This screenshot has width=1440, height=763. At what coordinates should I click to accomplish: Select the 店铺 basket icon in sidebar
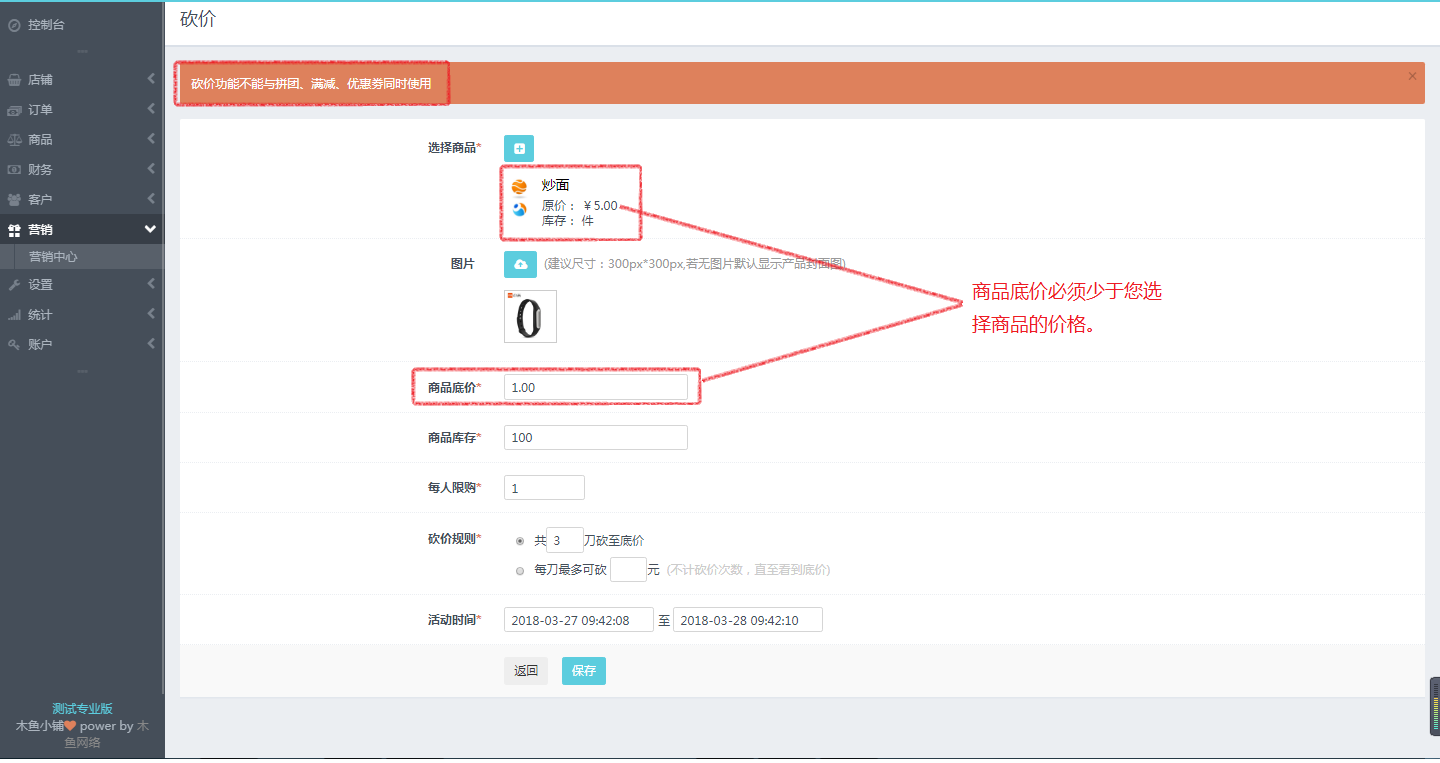[x=14, y=79]
